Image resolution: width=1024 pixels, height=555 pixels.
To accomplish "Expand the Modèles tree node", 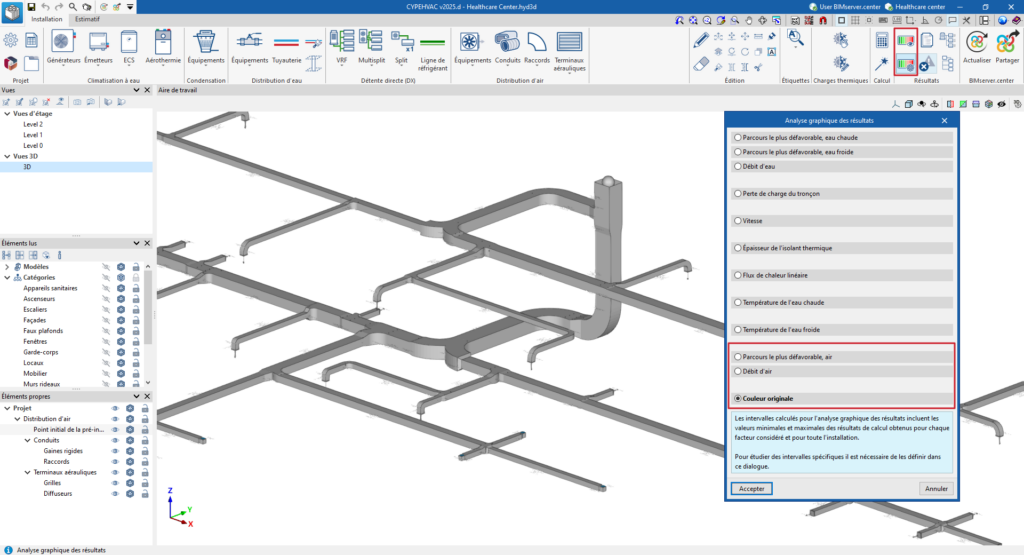I will (8, 267).
